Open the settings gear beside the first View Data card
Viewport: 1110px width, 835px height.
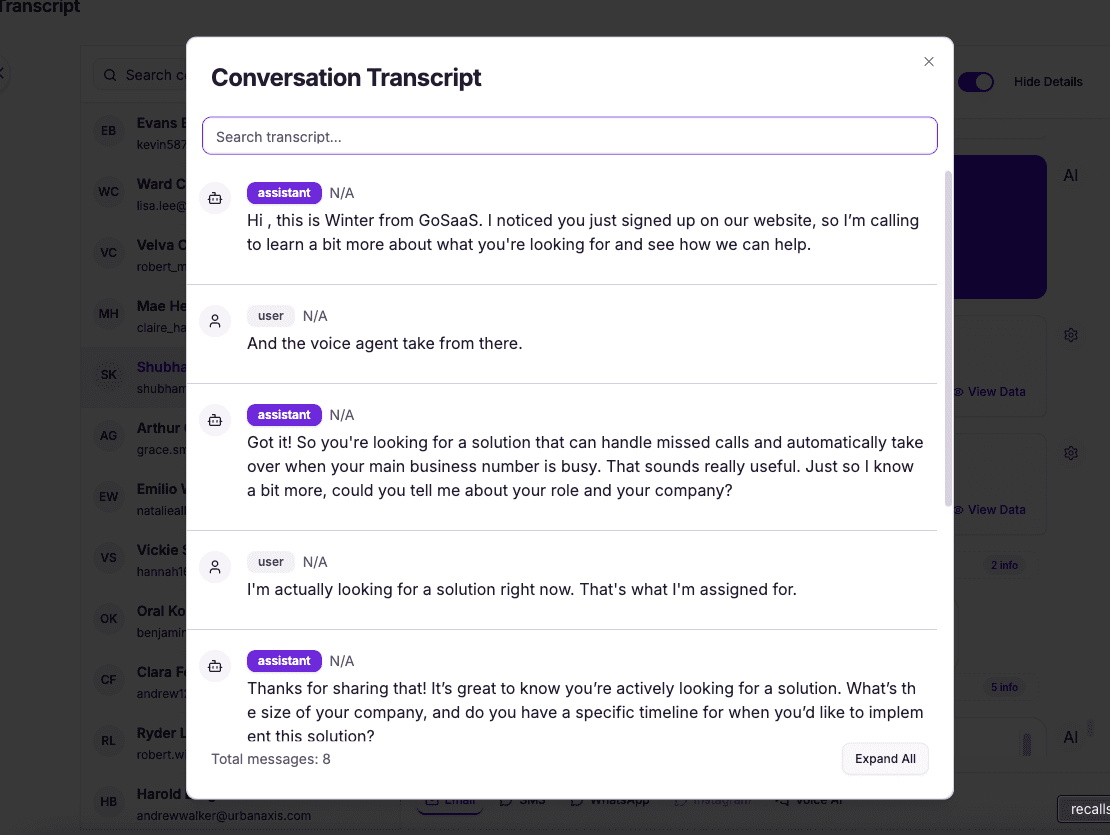[x=1071, y=335]
